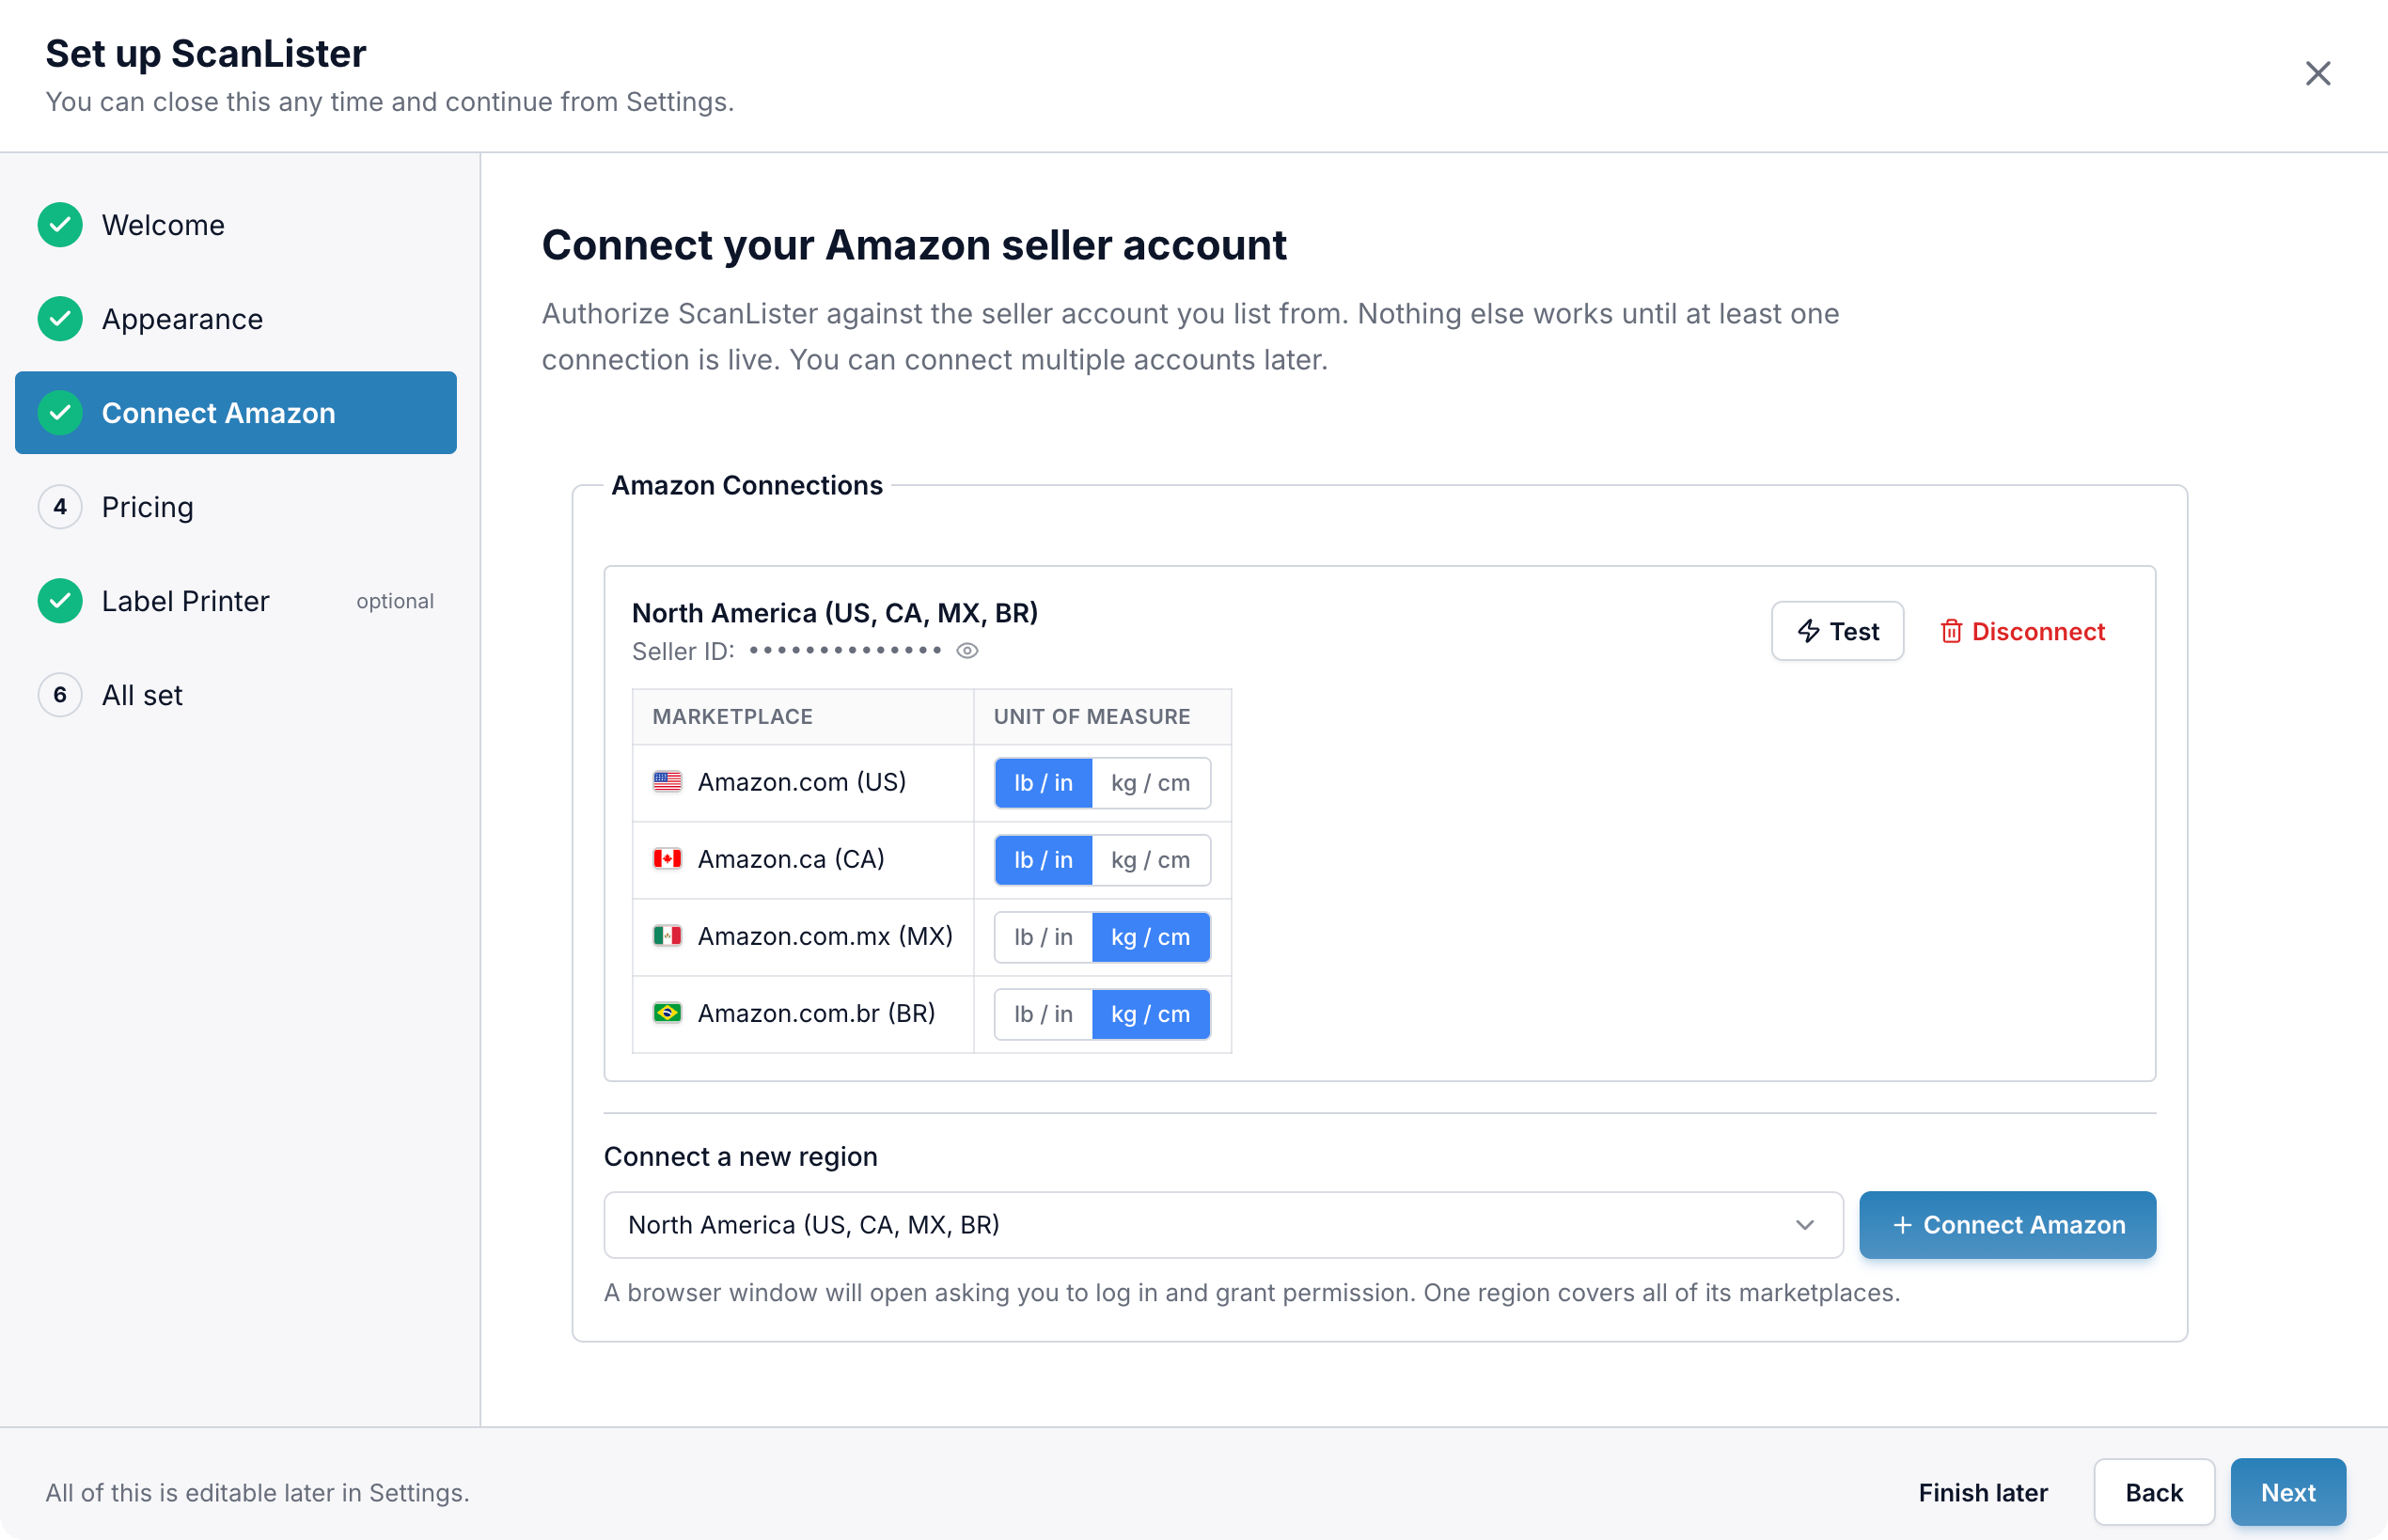The image size is (2388, 1540).
Task: Click the US flag icon
Action: (667, 782)
